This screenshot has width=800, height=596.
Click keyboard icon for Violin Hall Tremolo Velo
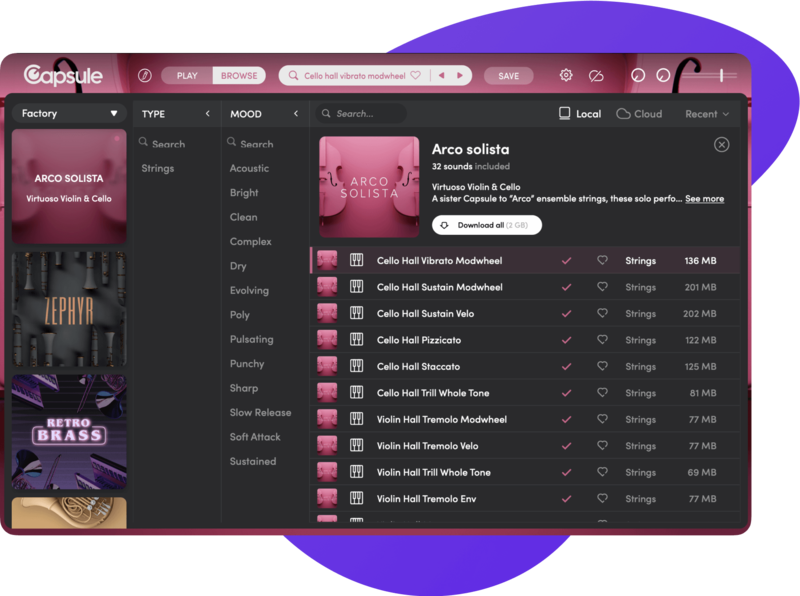pos(357,445)
